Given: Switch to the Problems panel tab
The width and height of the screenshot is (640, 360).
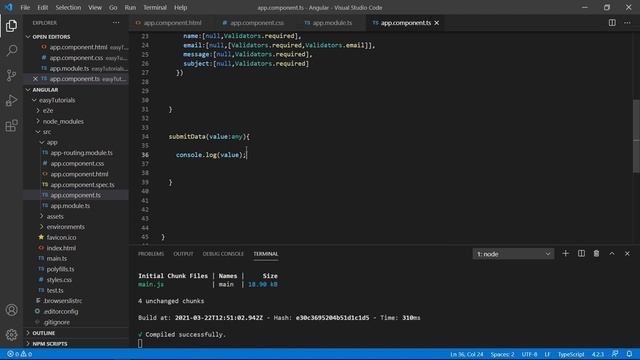Looking at the screenshot, I should coord(151,254).
